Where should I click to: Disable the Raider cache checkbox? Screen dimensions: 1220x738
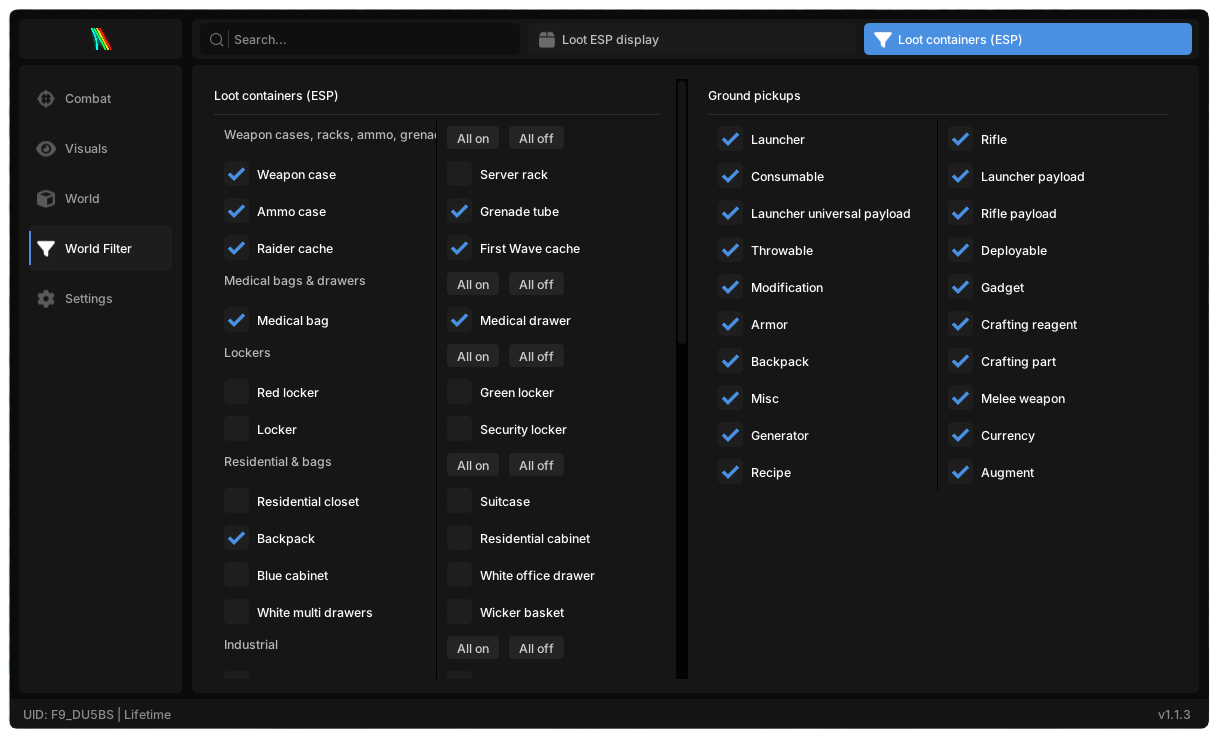(237, 248)
